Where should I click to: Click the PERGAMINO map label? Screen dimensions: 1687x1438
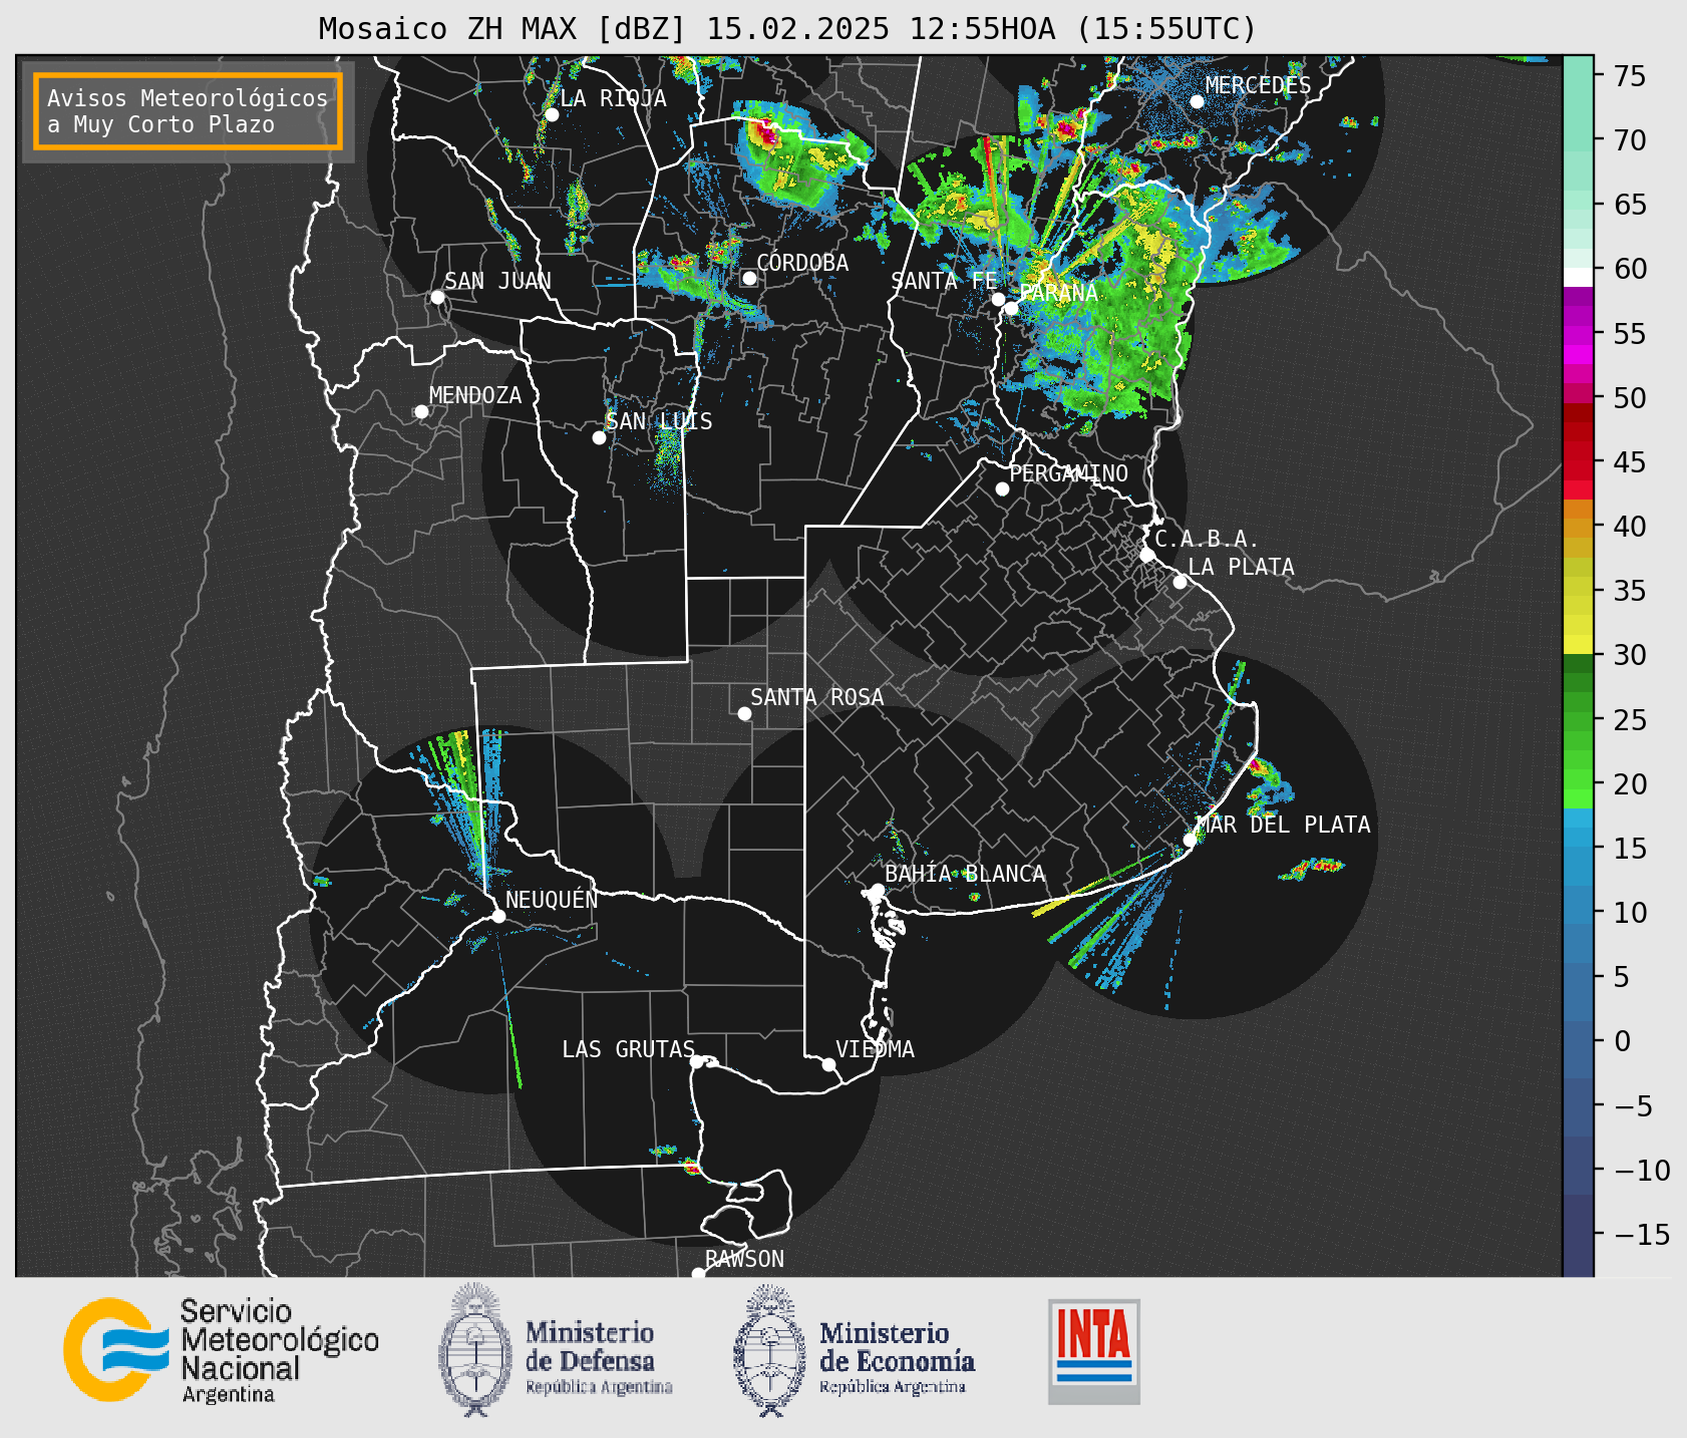pyautogui.click(x=1069, y=473)
